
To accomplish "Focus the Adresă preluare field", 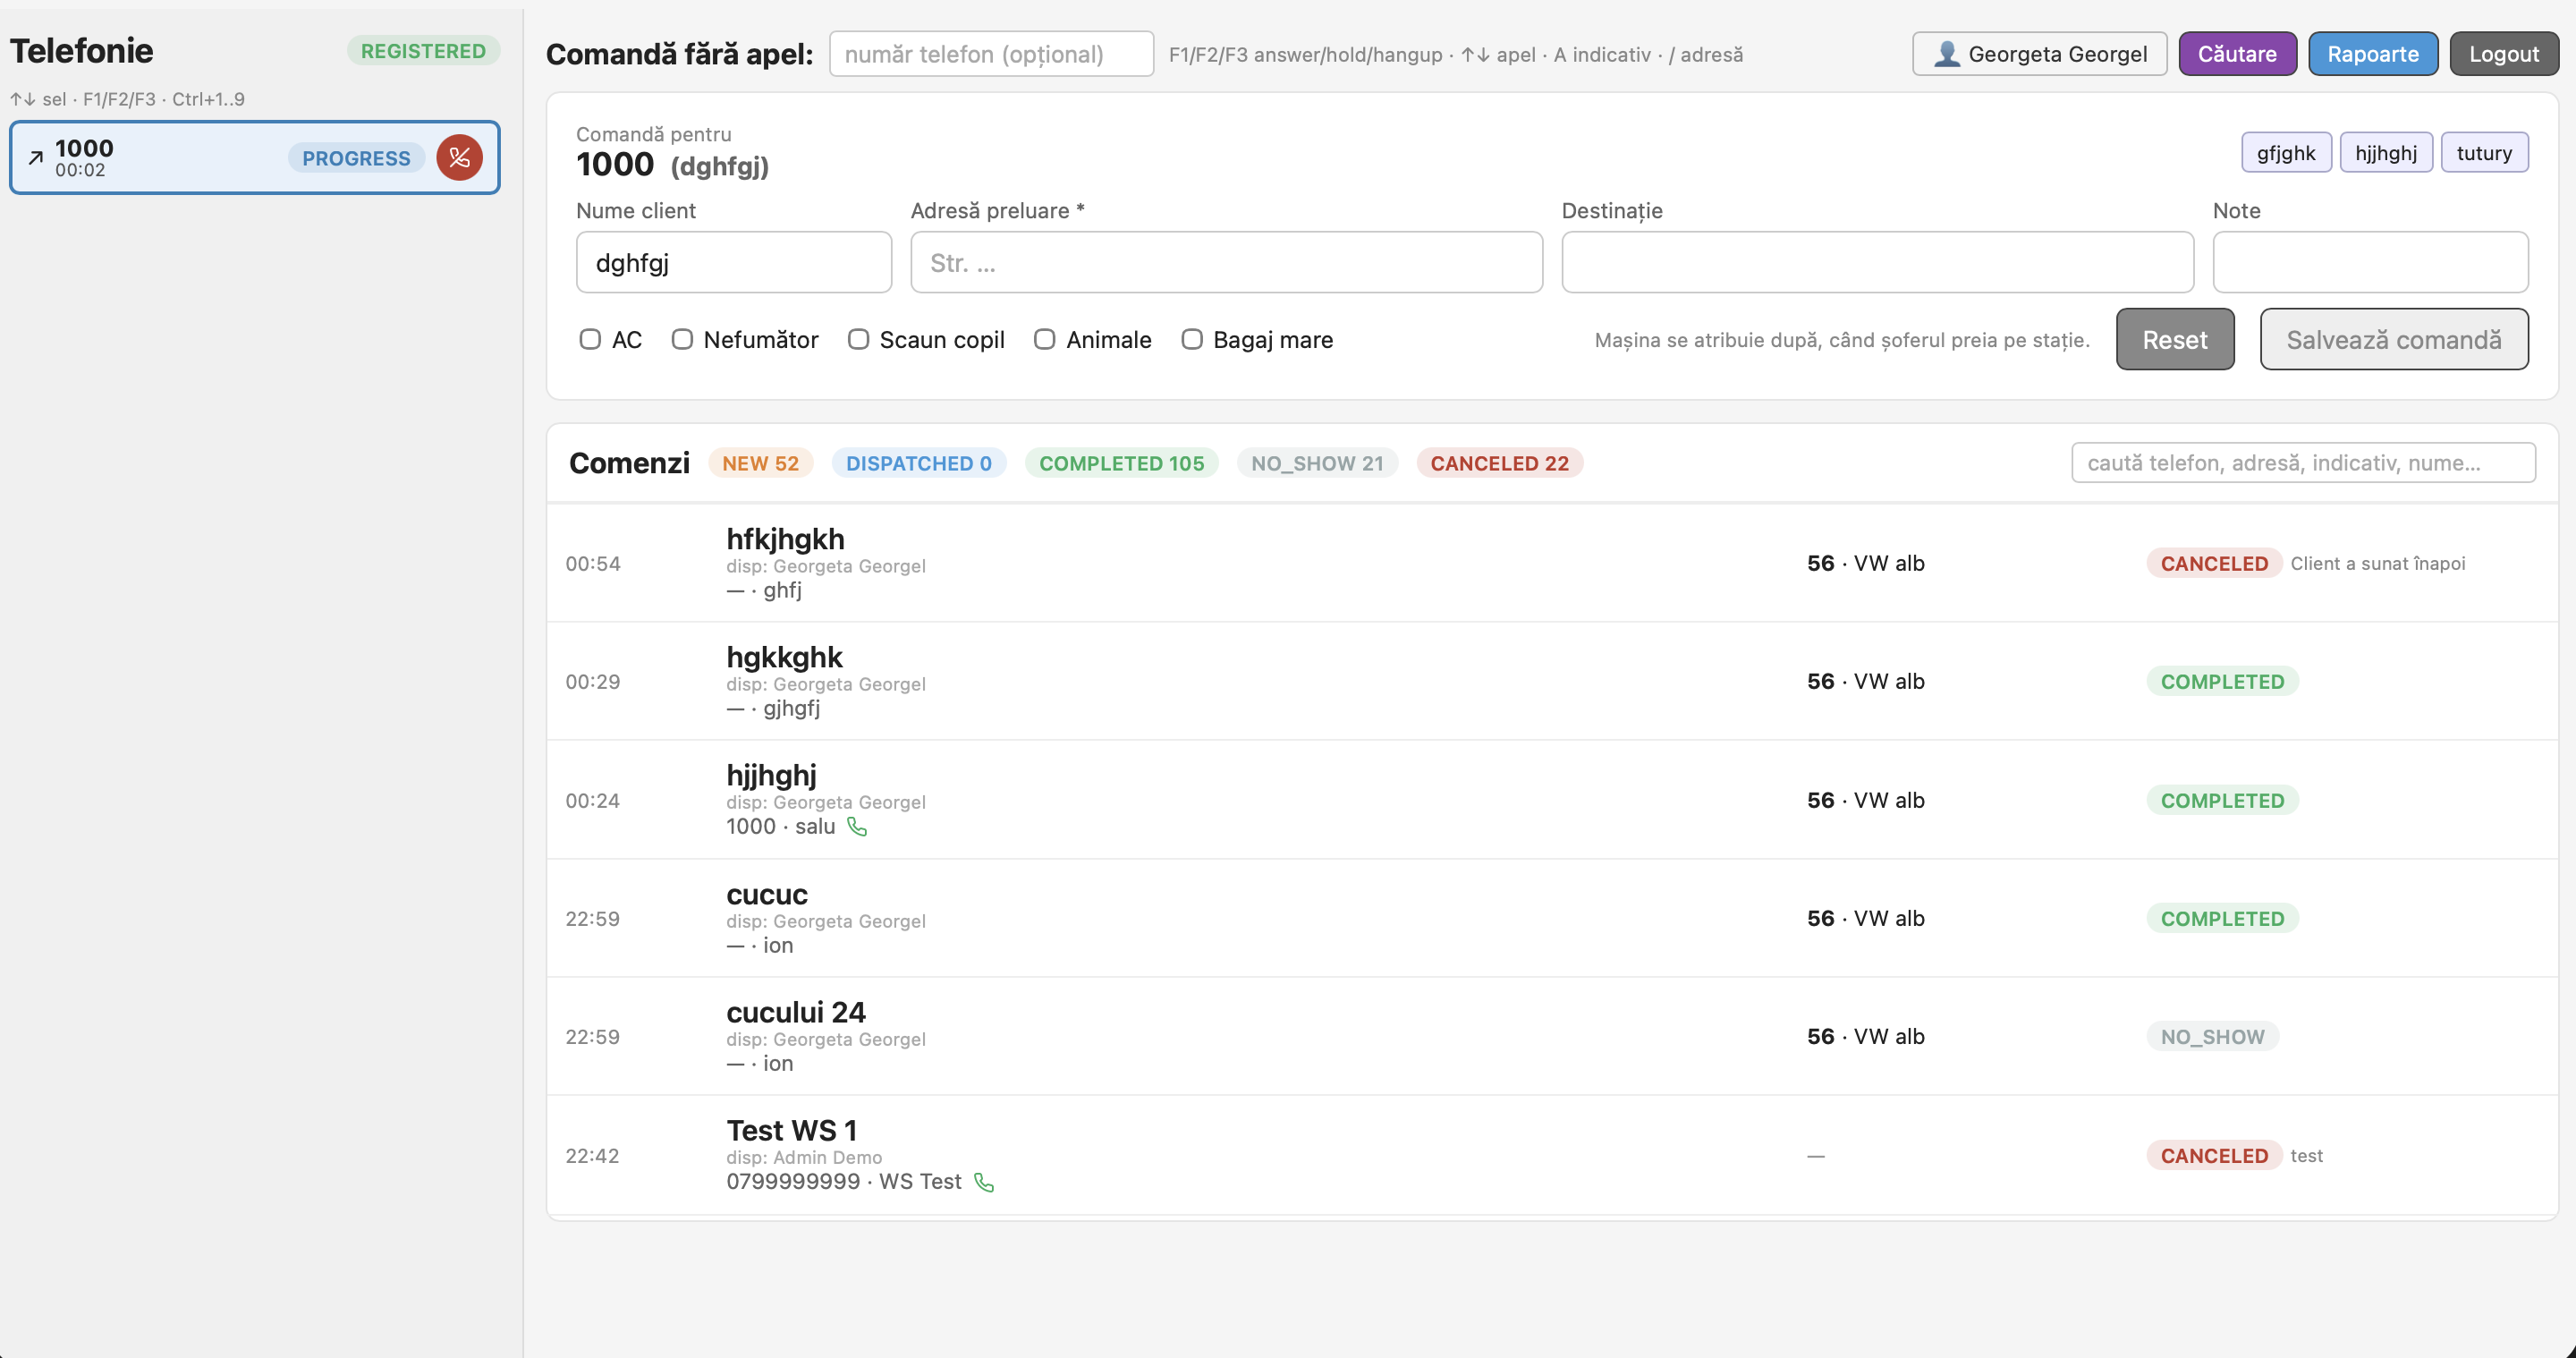I will [1226, 262].
